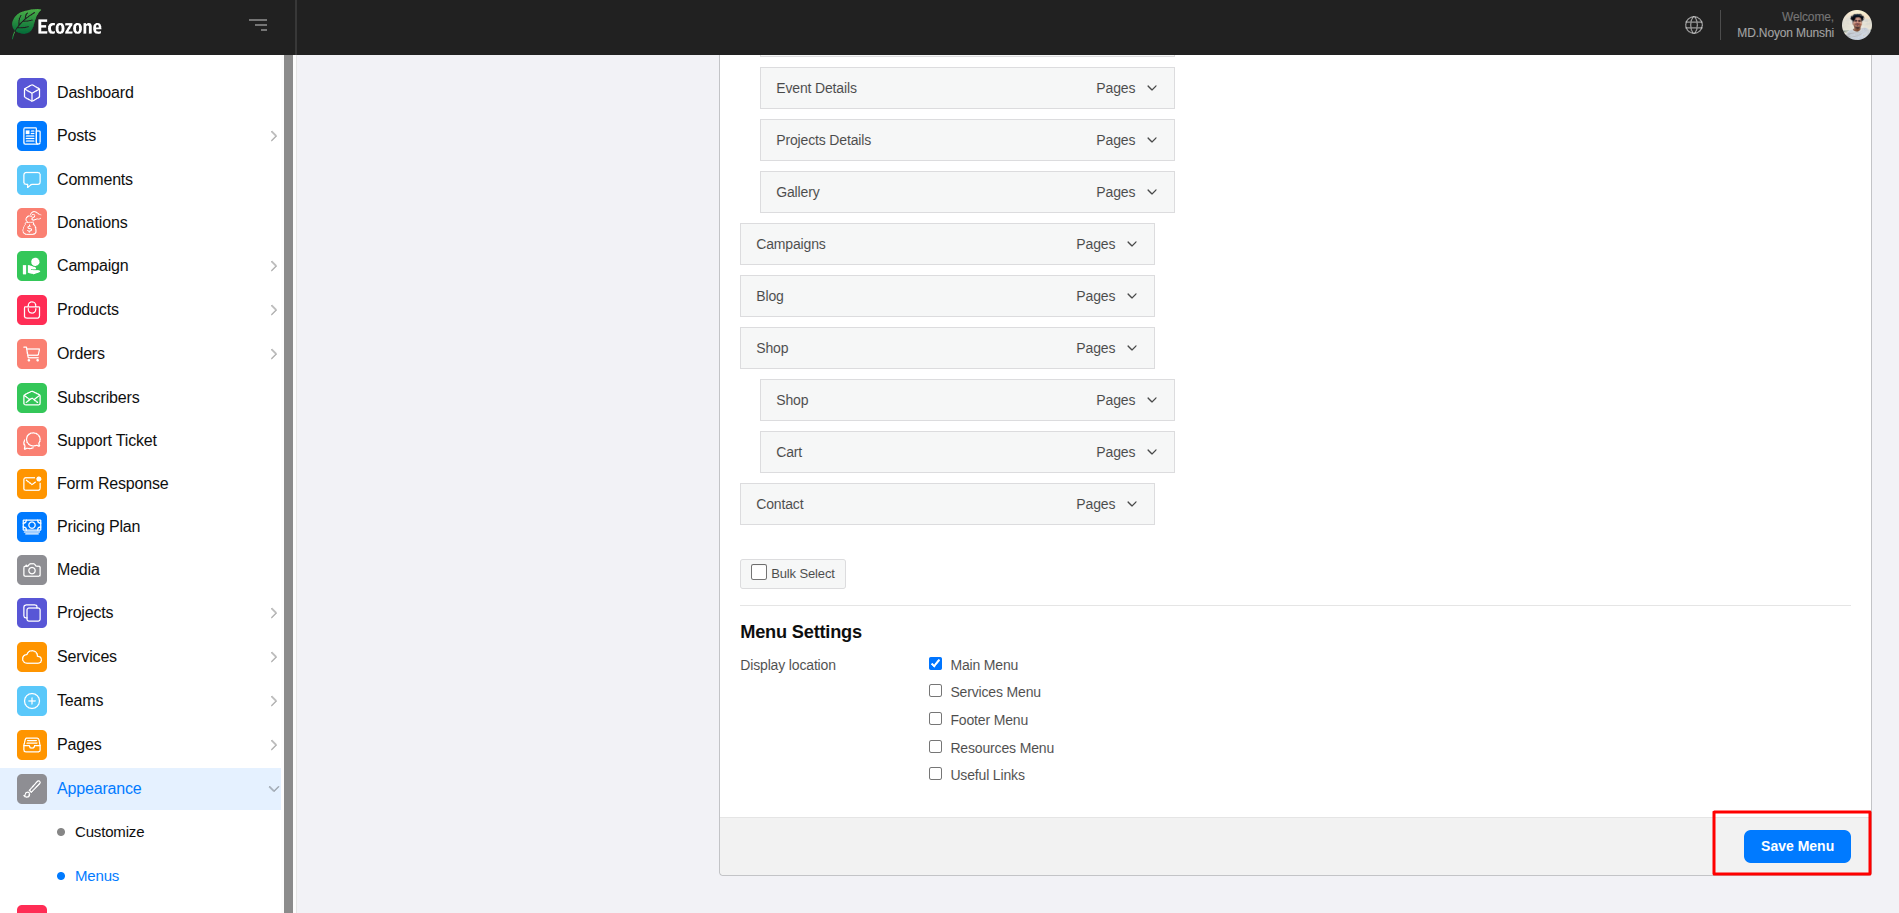Click the Services cloud icon
The height and width of the screenshot is (913, 1899).
coord(32,657)
